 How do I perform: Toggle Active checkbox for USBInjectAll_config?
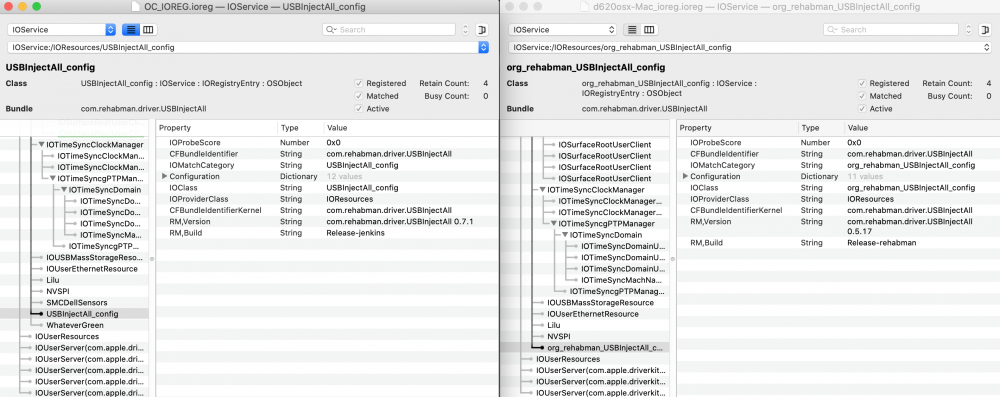click(359, 109)
